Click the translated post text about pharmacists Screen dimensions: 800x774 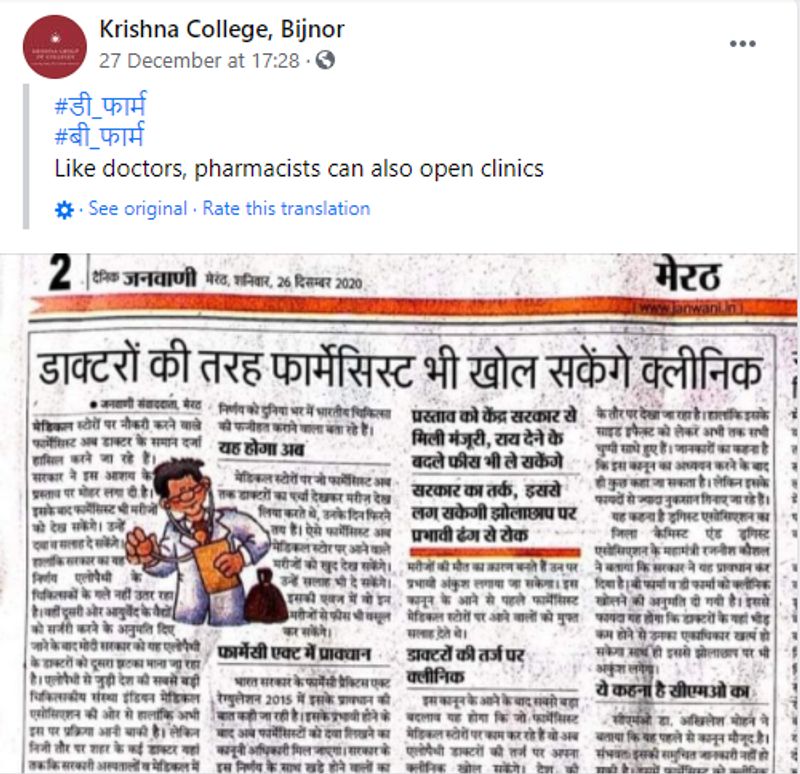point(299,169)
